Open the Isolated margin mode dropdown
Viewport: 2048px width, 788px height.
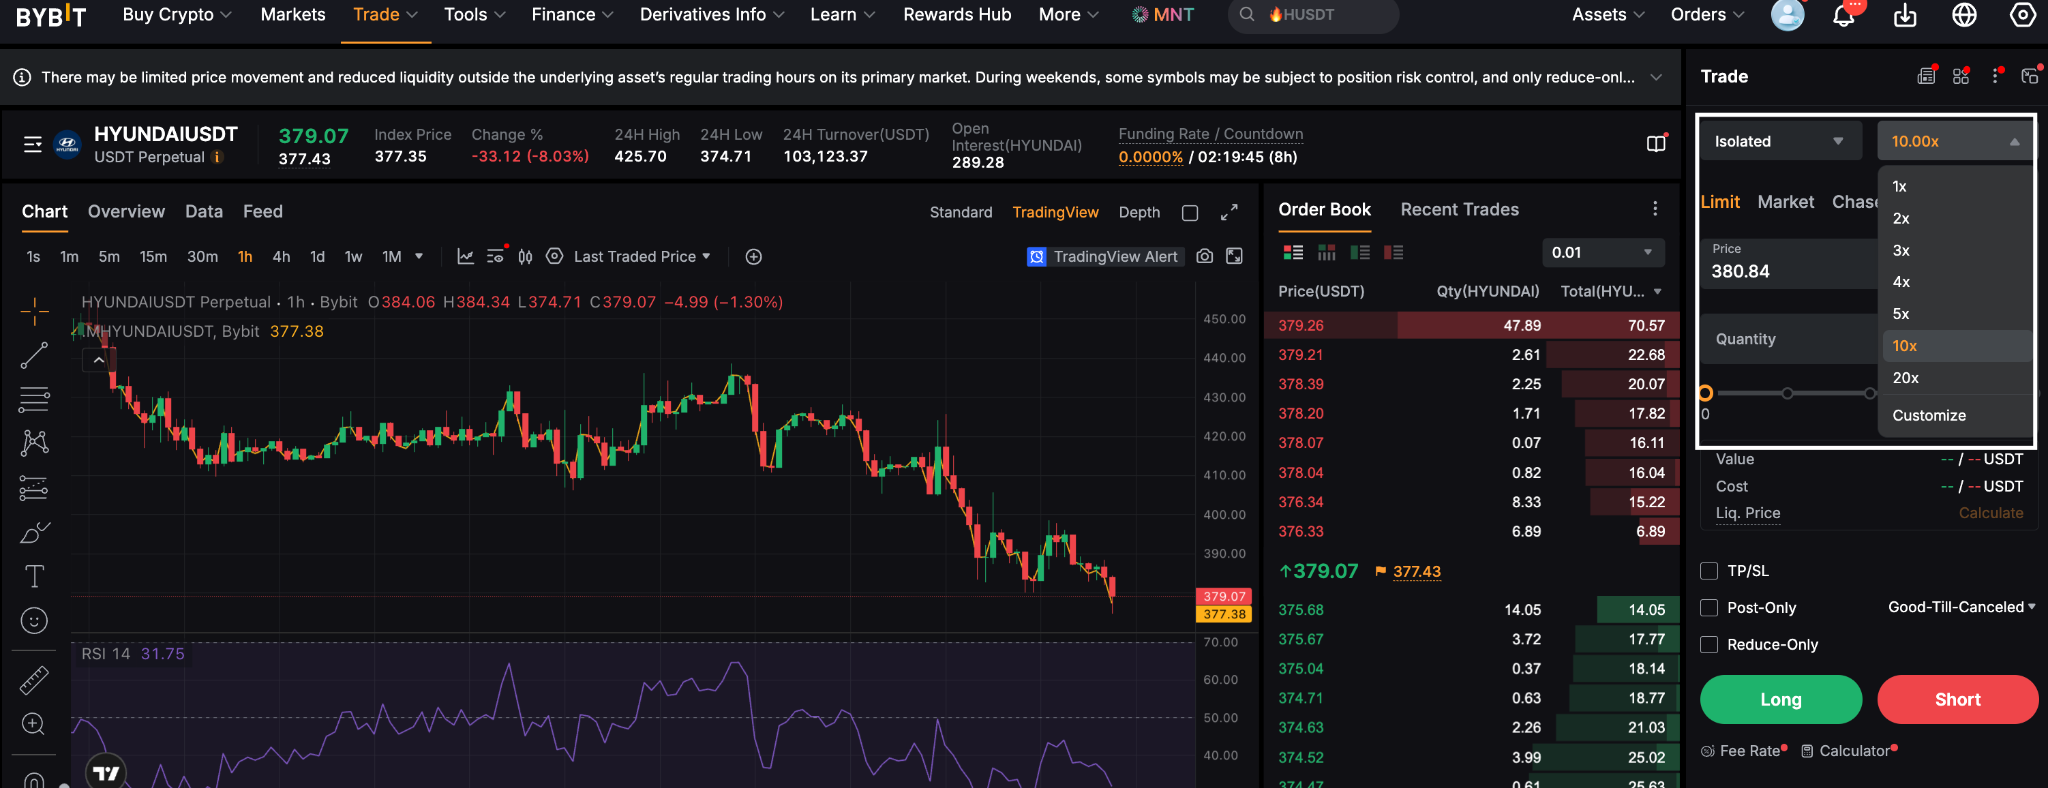click(x=1781, y=141)
